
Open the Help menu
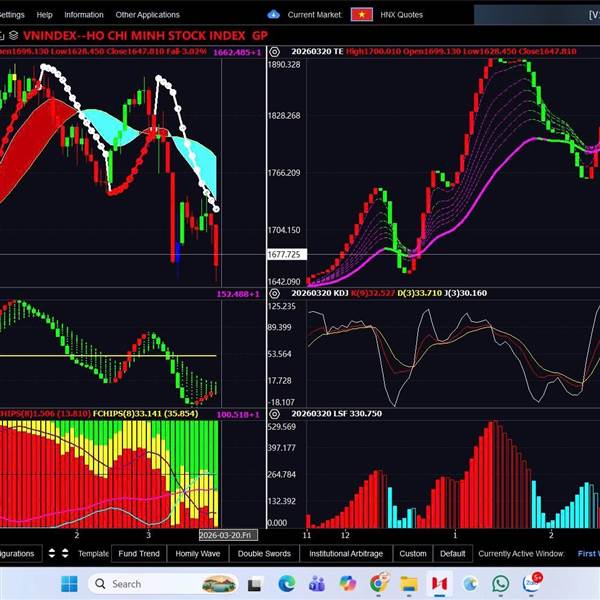[x=44, y=15]
